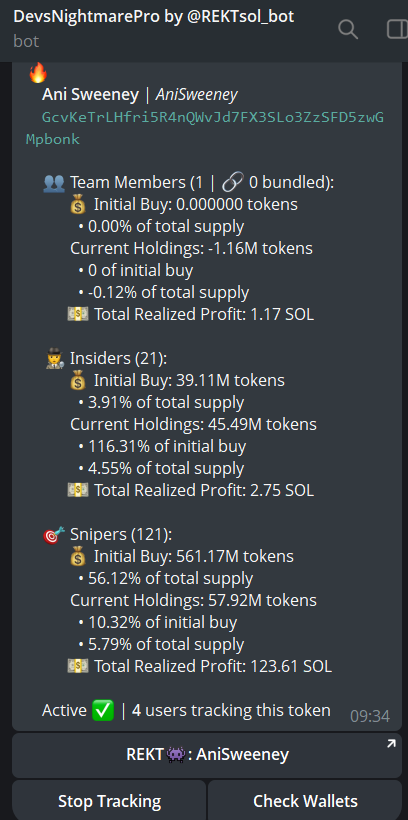Click the arrow on REKT button
The height and width of the screenshot is (820, 408).
pyautogui.click(x=391, y=744)
